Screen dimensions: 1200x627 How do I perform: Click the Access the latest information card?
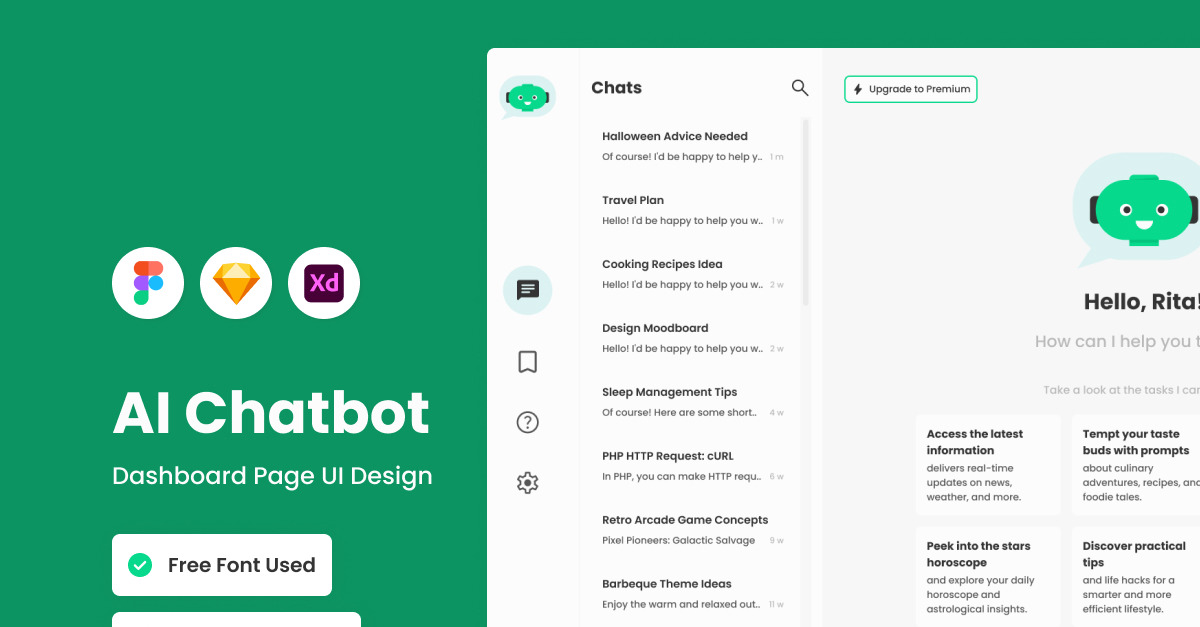pos(988,465)
